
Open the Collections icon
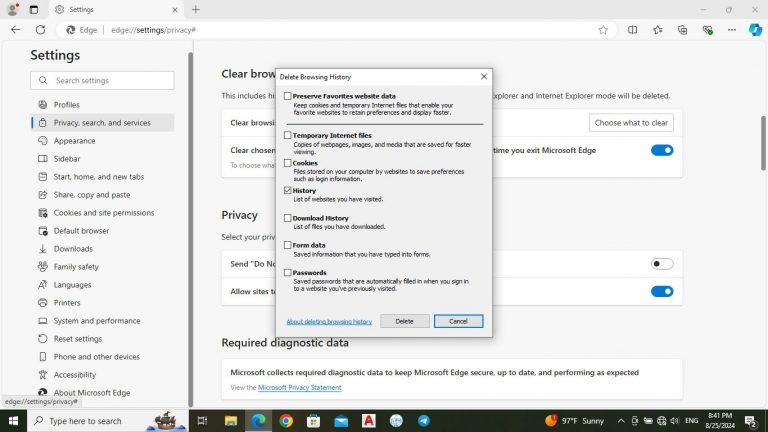tap(682, 30)
